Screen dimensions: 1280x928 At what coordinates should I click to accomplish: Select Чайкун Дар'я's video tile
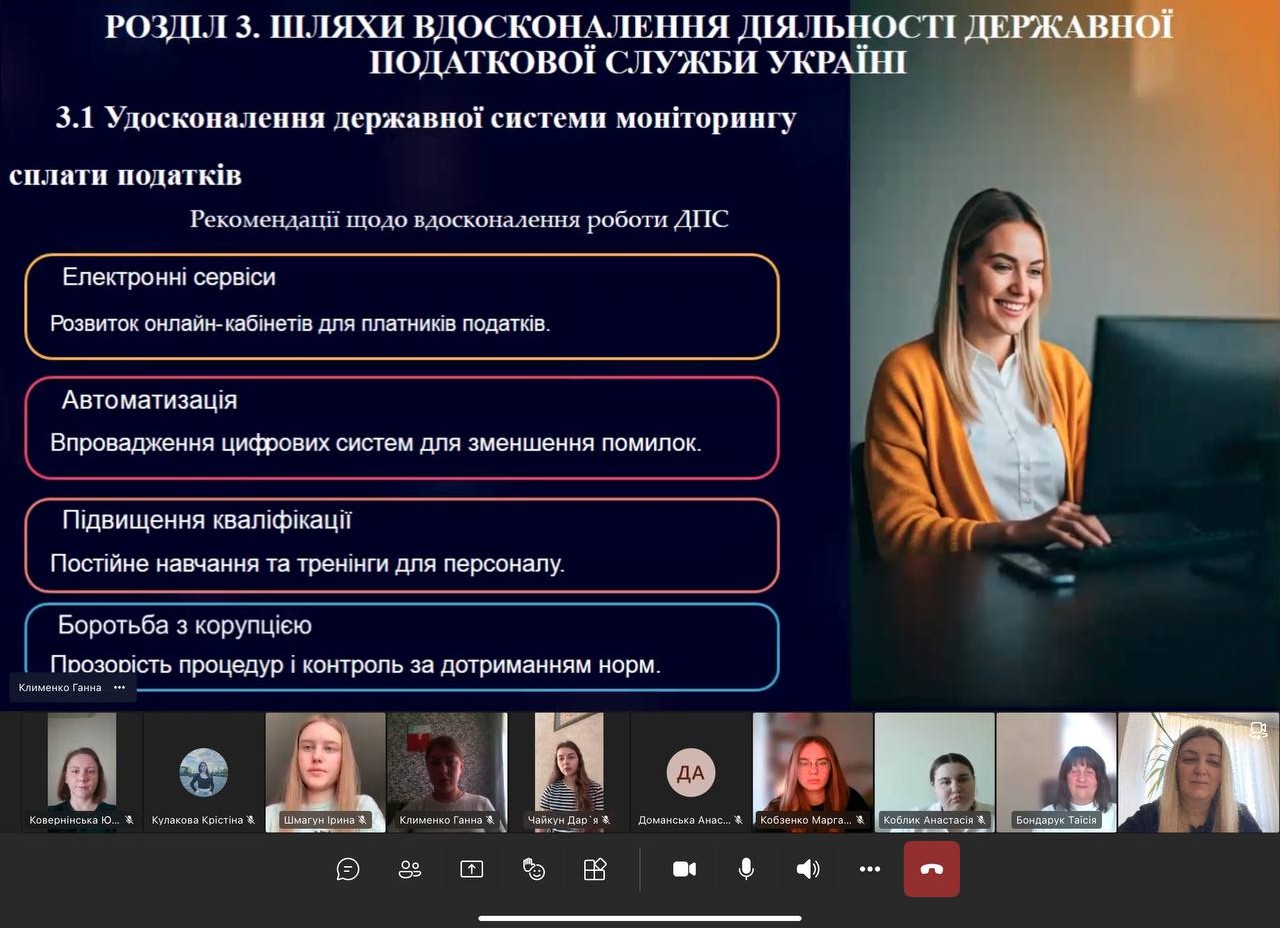coord(569,770)
